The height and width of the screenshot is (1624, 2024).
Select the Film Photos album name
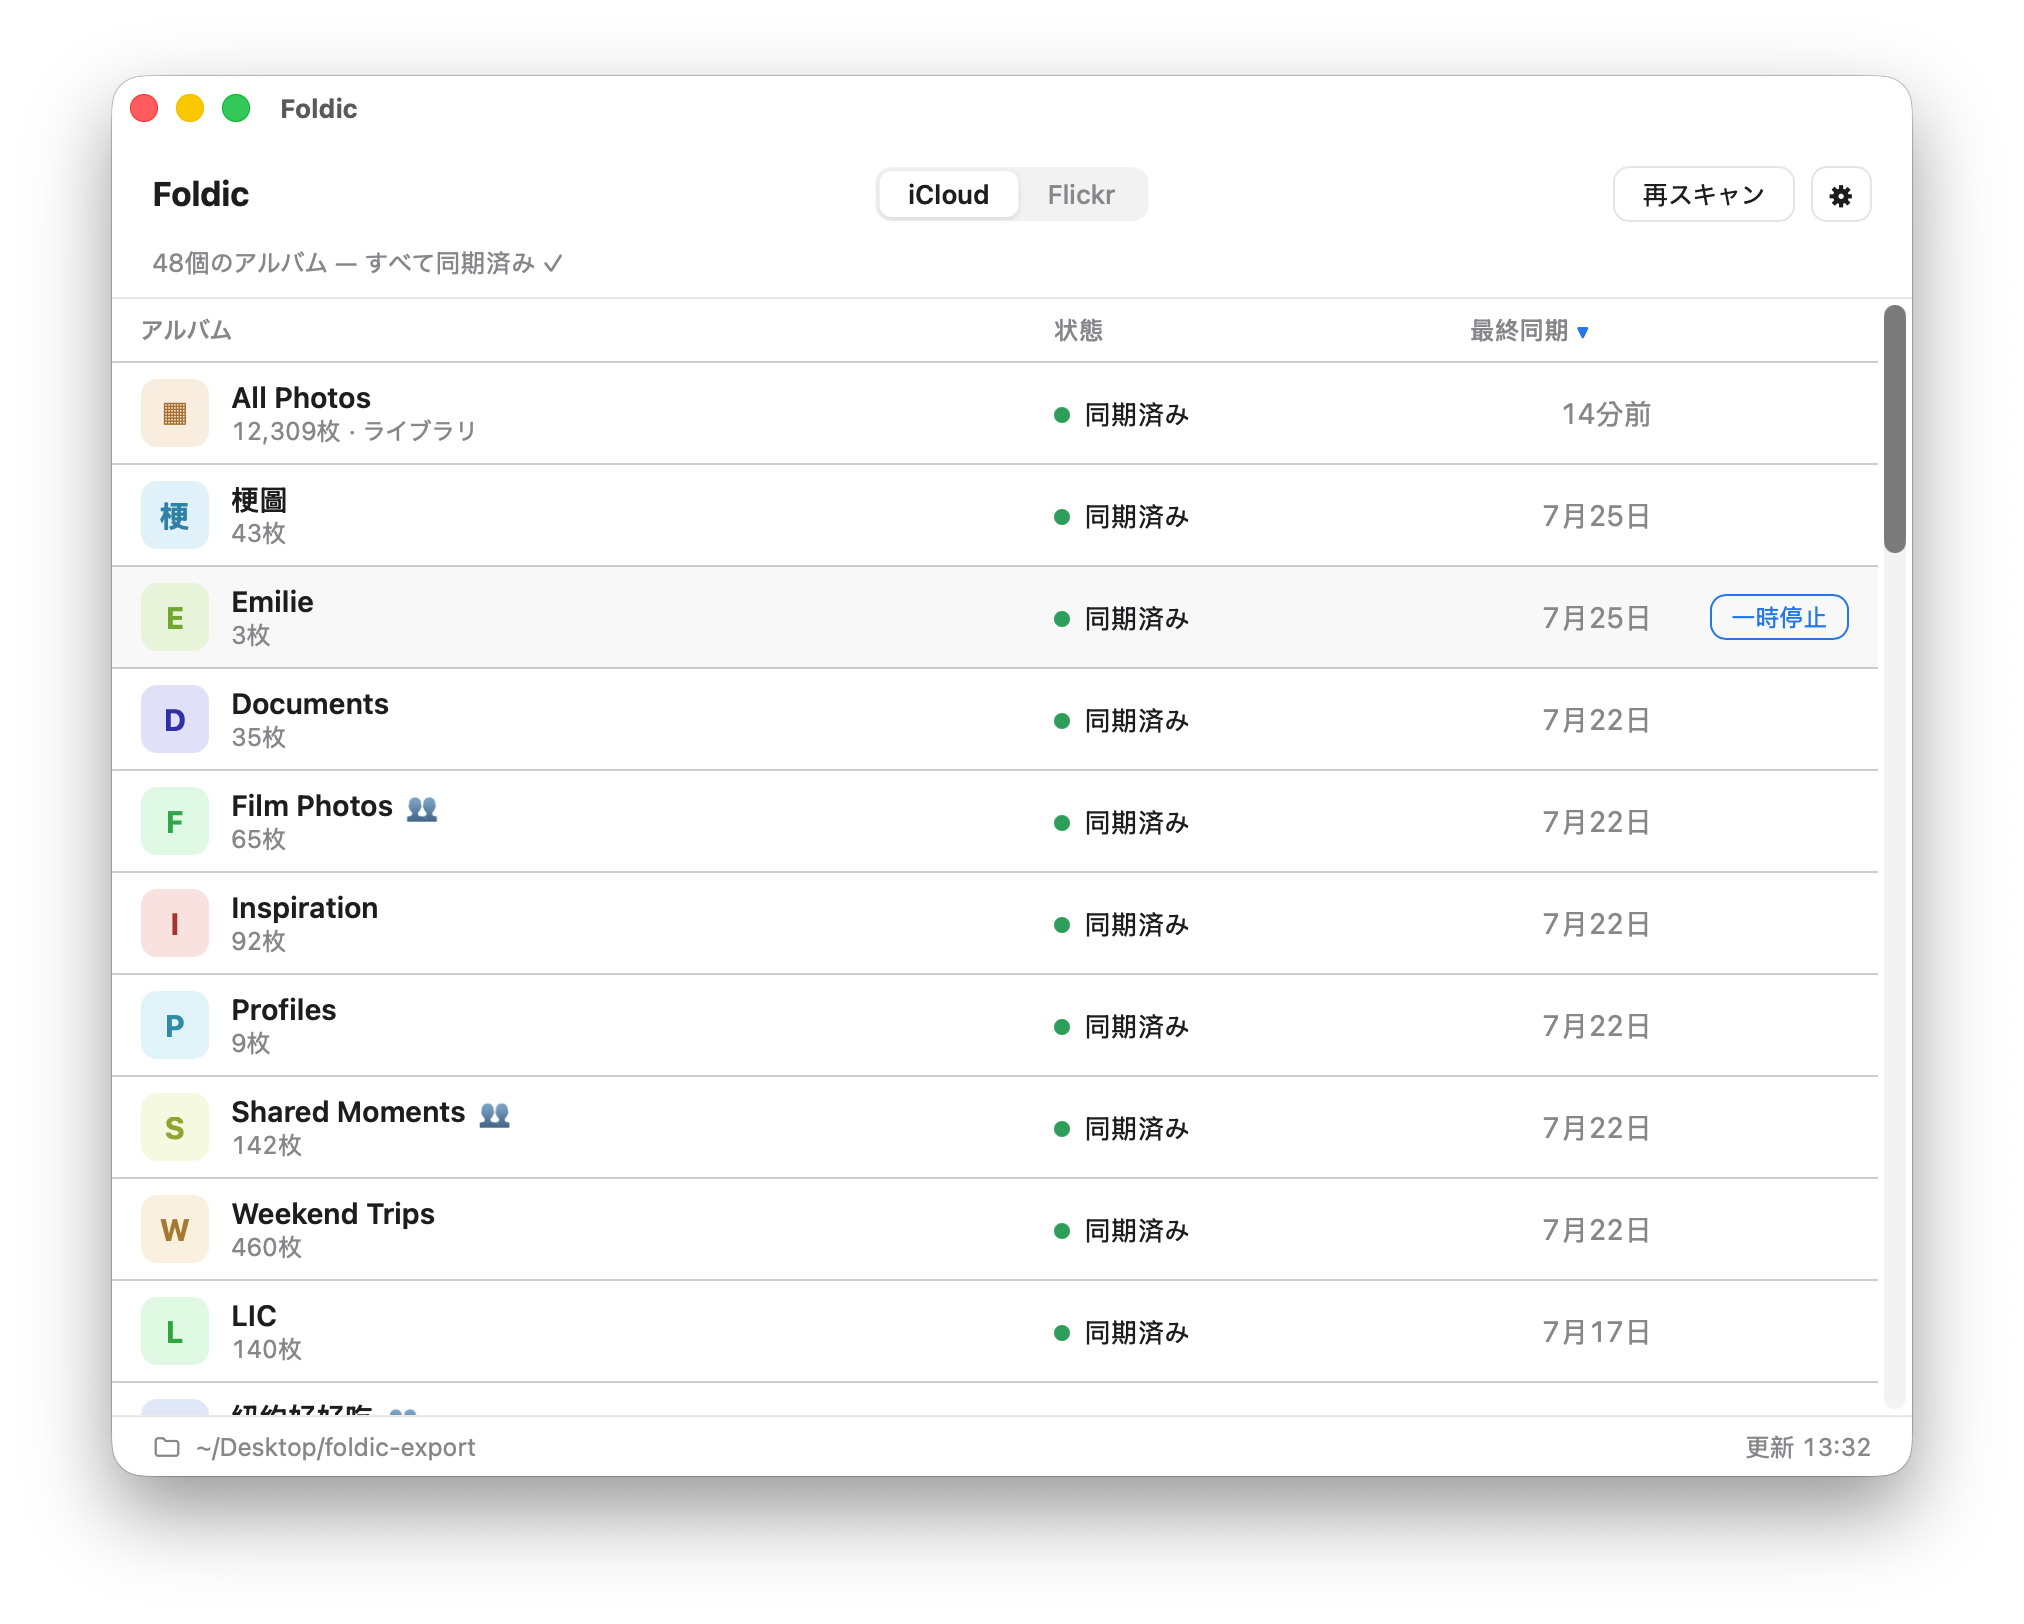[x=312, y=806]
